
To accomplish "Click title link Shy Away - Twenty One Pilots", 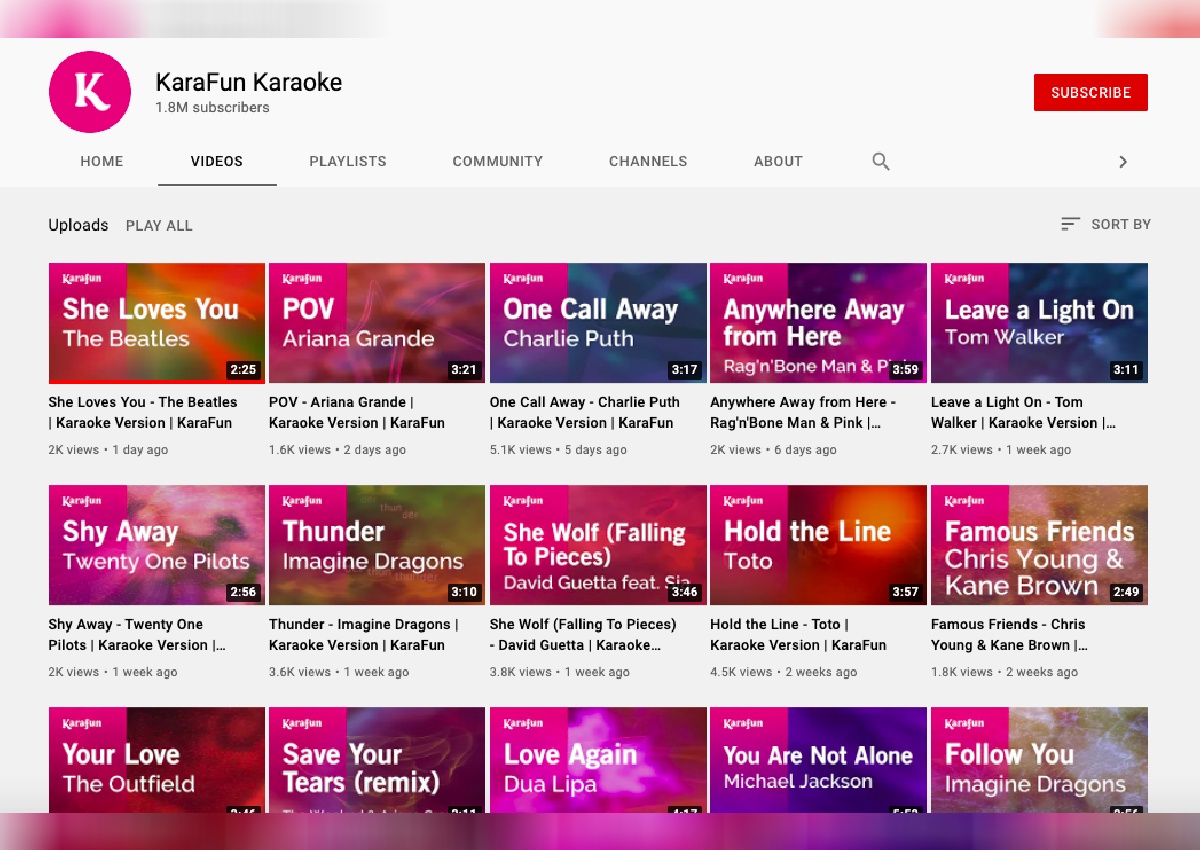I will tap(138, 634).
